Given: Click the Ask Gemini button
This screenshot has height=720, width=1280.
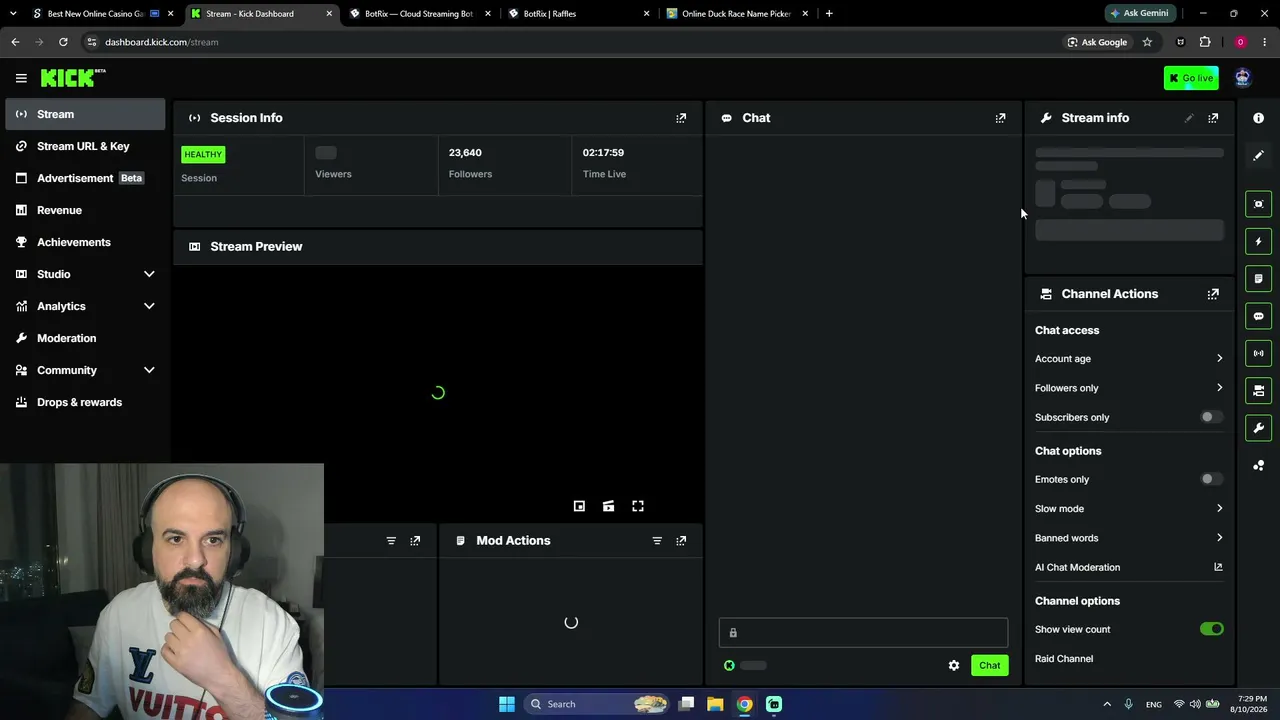Looking at the screenshot, I should [x=1139, y=14].
